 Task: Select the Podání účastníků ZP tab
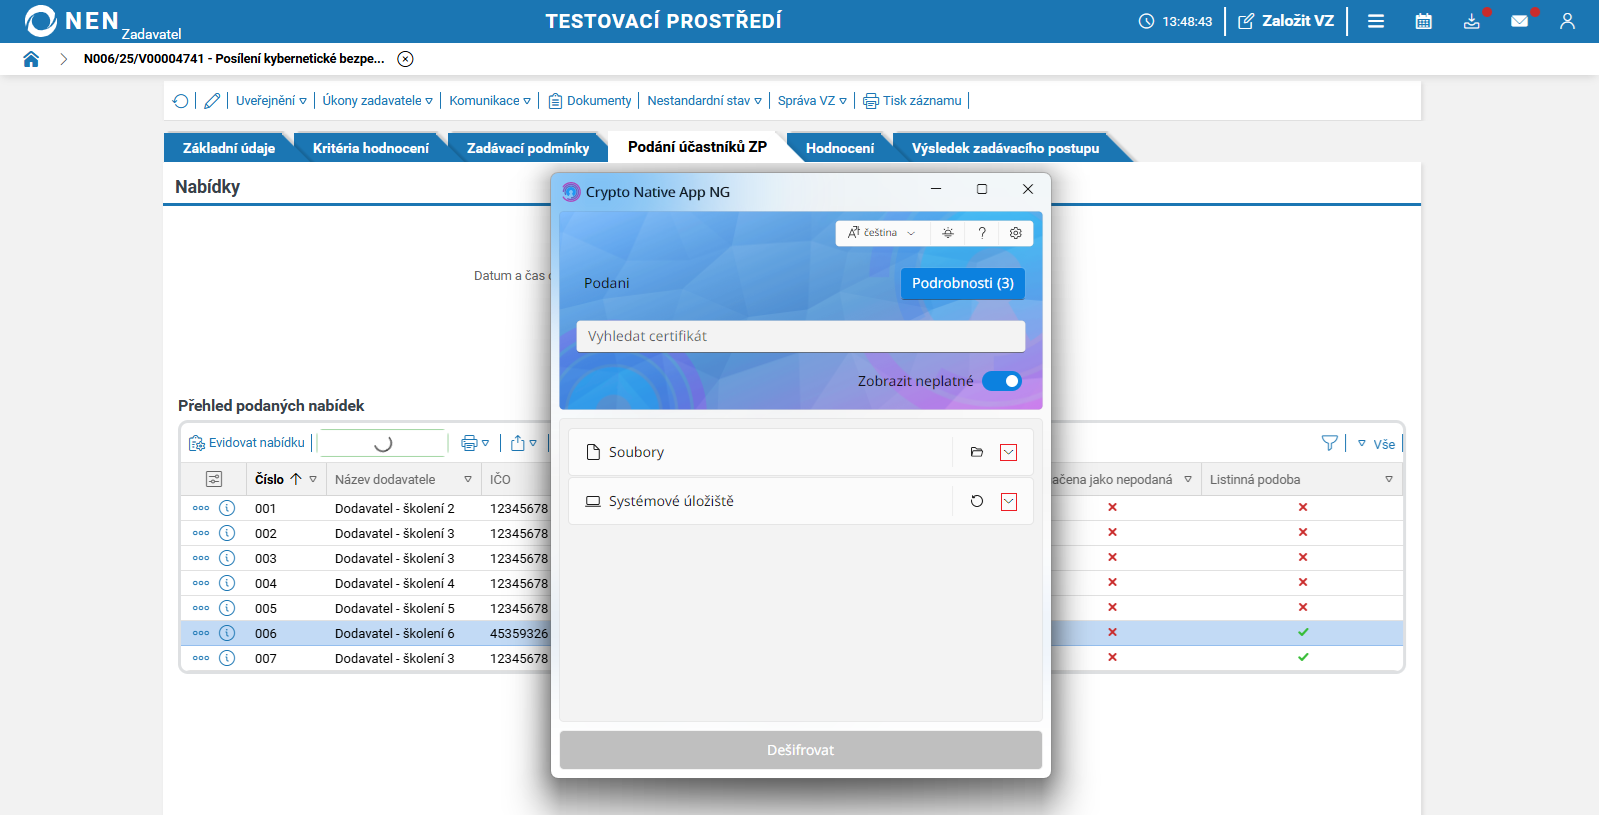pos(697,147)
